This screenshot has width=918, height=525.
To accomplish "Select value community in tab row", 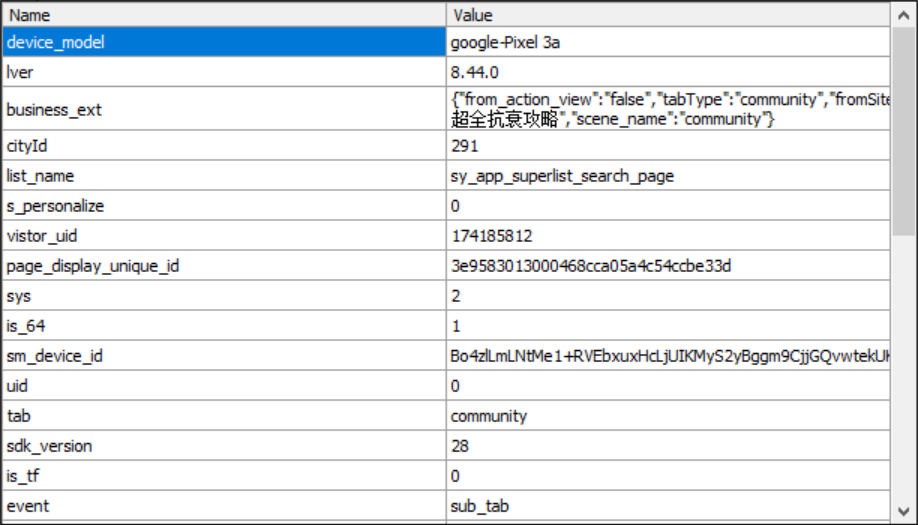I will (x=668, y=416).
